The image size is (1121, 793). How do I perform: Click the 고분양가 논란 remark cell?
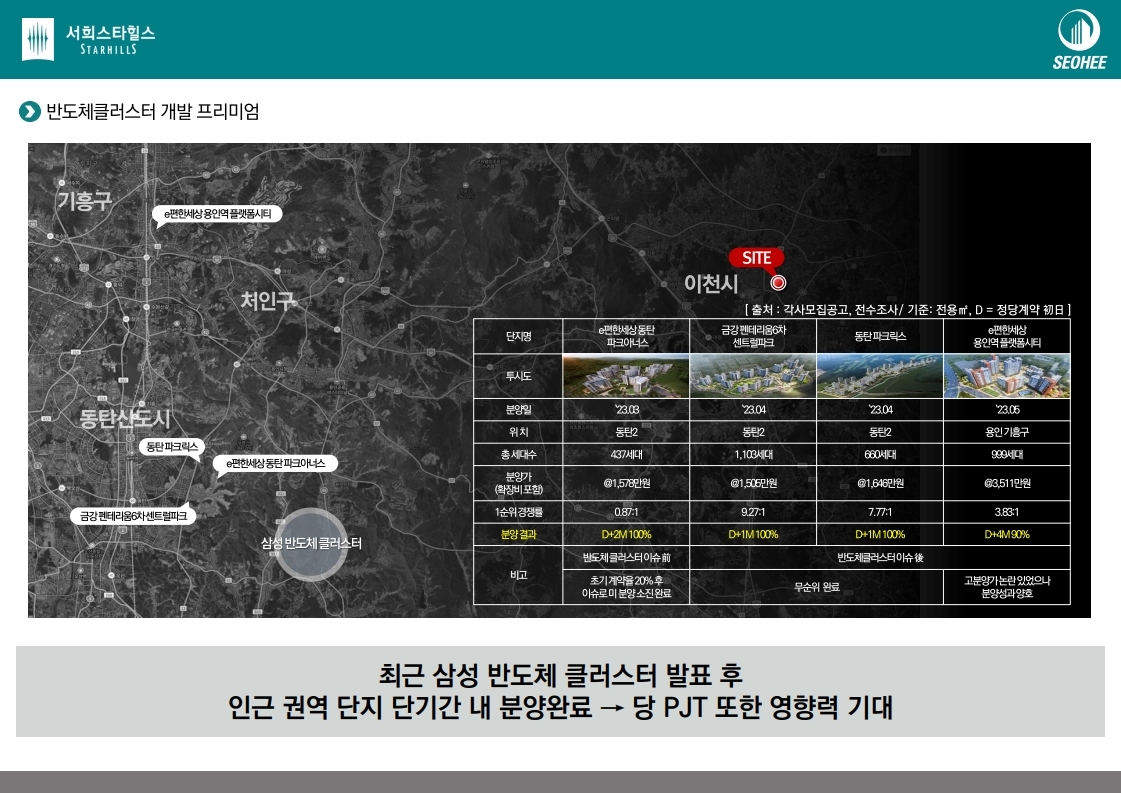tap(1007, 587)
